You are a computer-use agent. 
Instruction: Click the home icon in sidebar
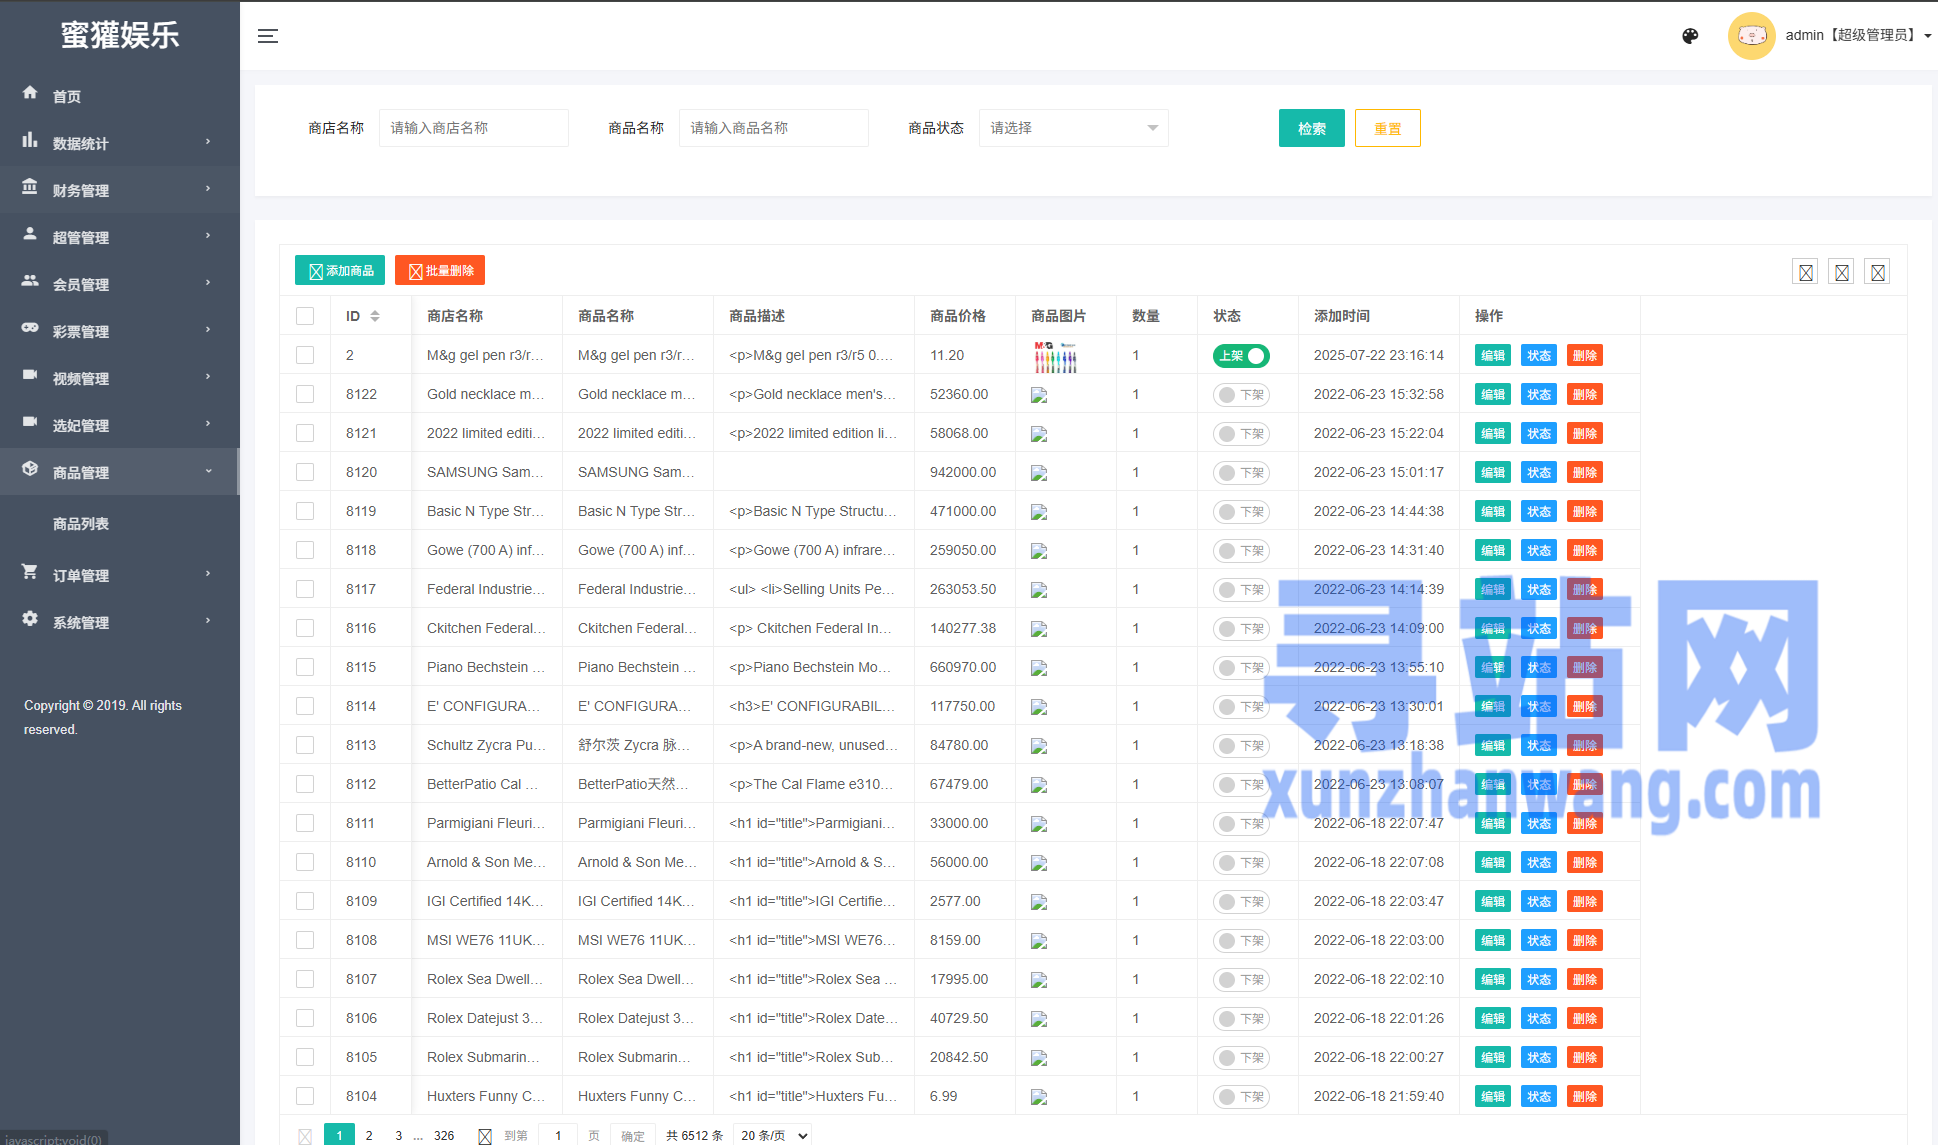30,93
